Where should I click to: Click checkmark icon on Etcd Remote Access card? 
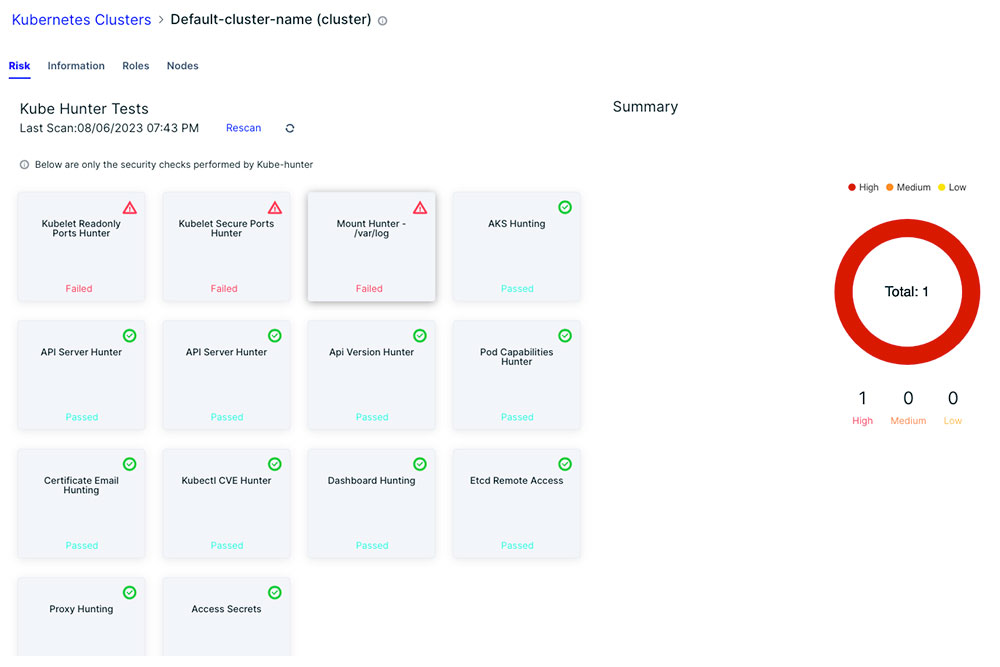click(x=565, y=464)
